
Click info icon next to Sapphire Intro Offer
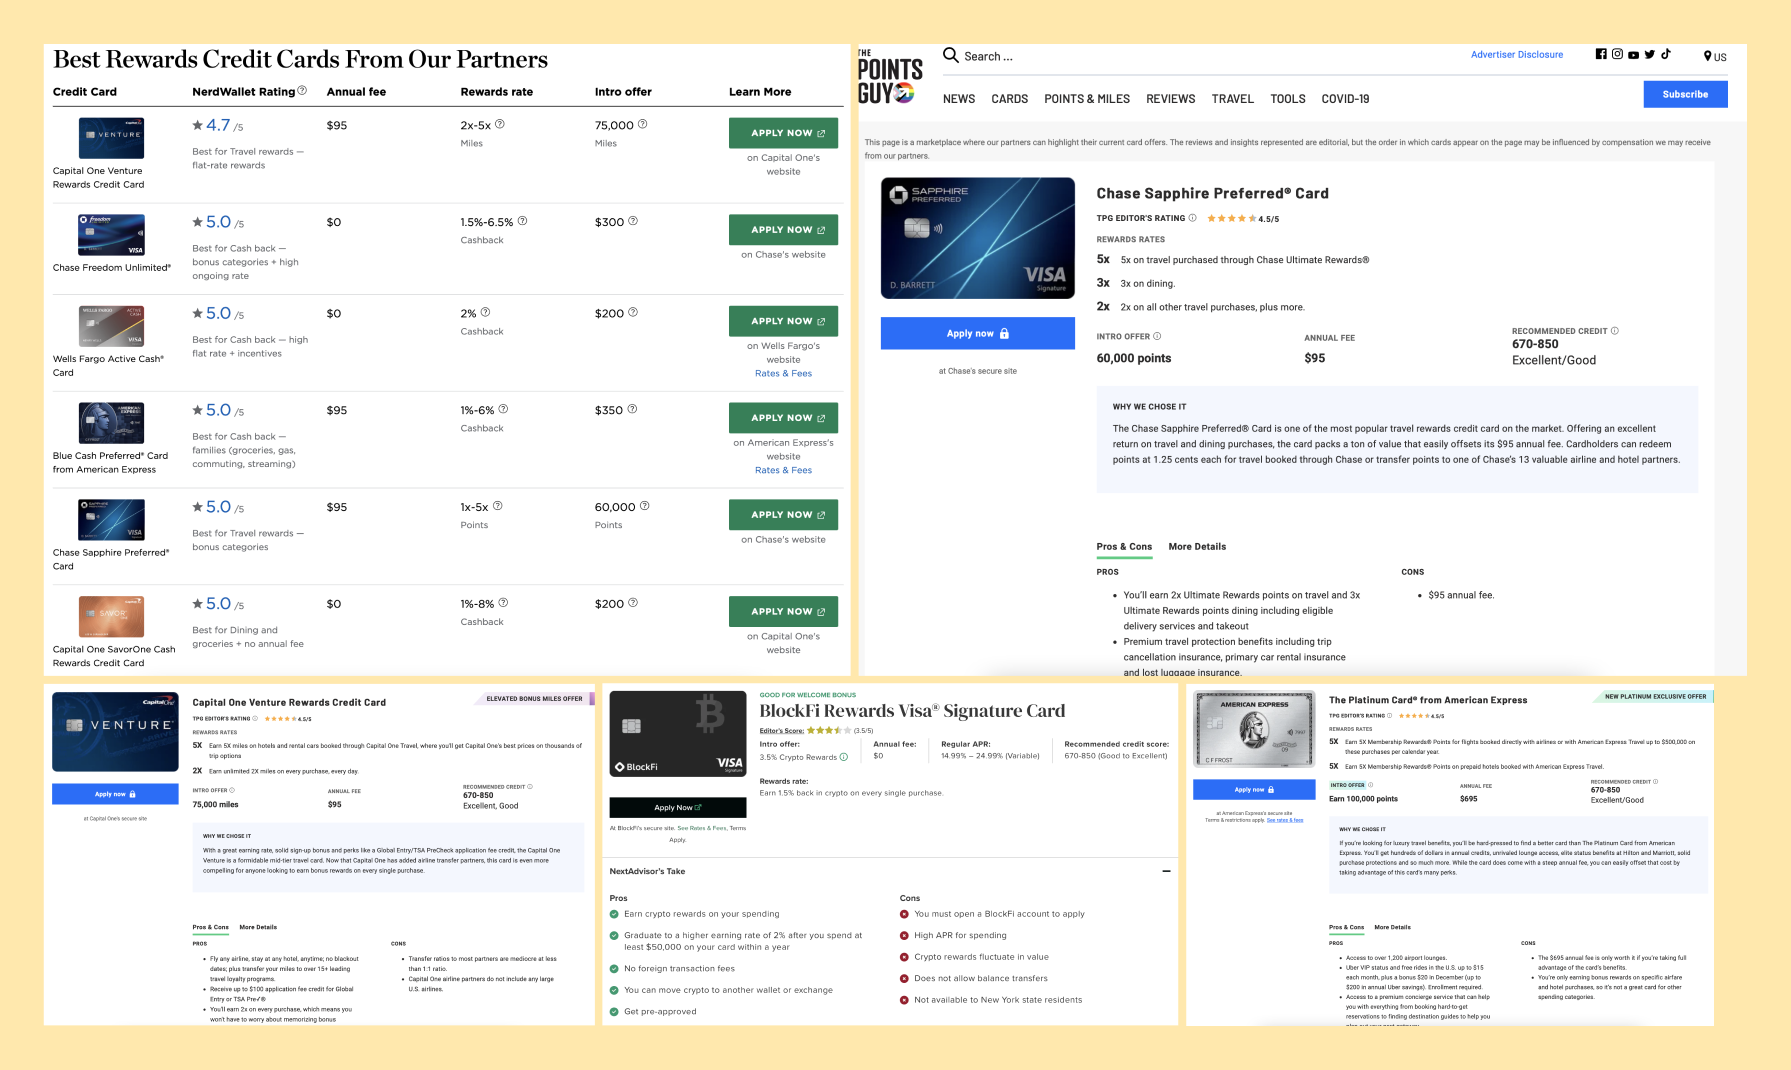(x=1157, y=337)
